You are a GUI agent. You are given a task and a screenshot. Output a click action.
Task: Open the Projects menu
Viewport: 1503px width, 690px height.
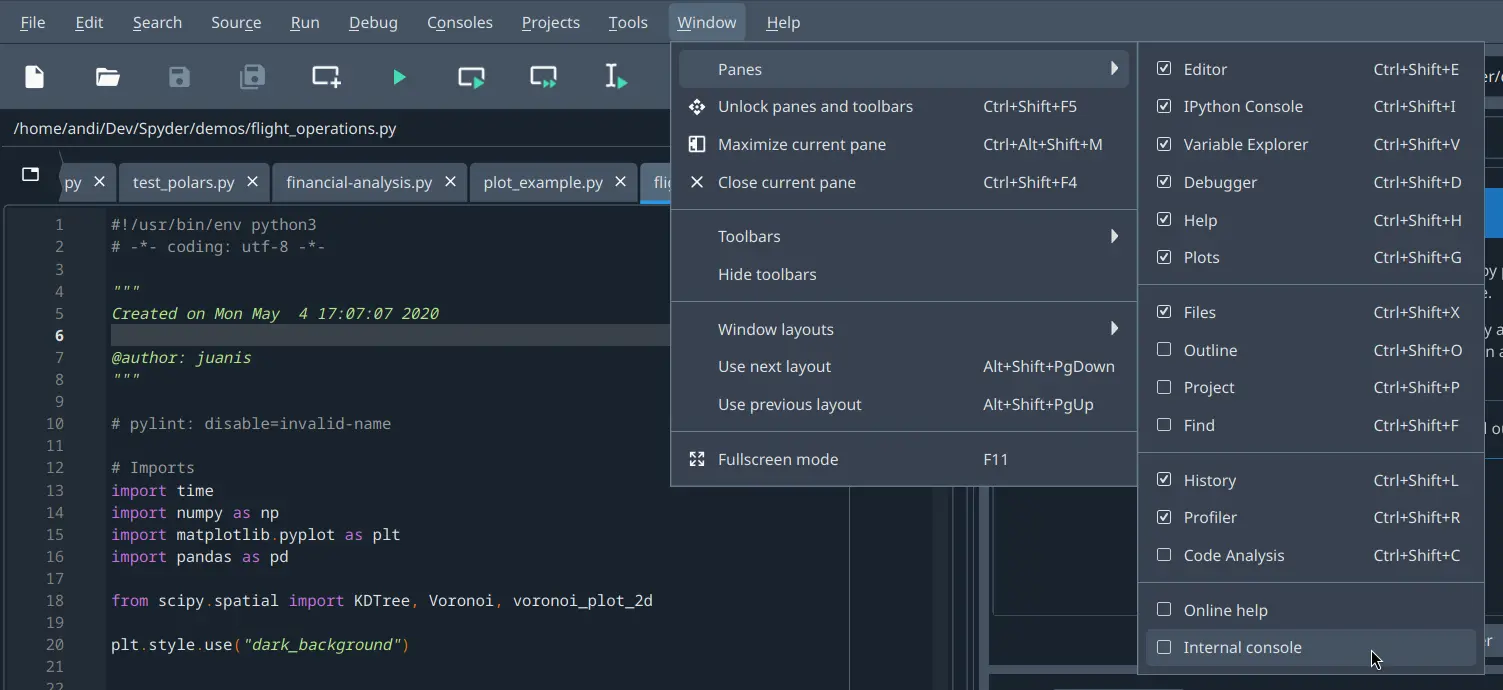point(551,22)
